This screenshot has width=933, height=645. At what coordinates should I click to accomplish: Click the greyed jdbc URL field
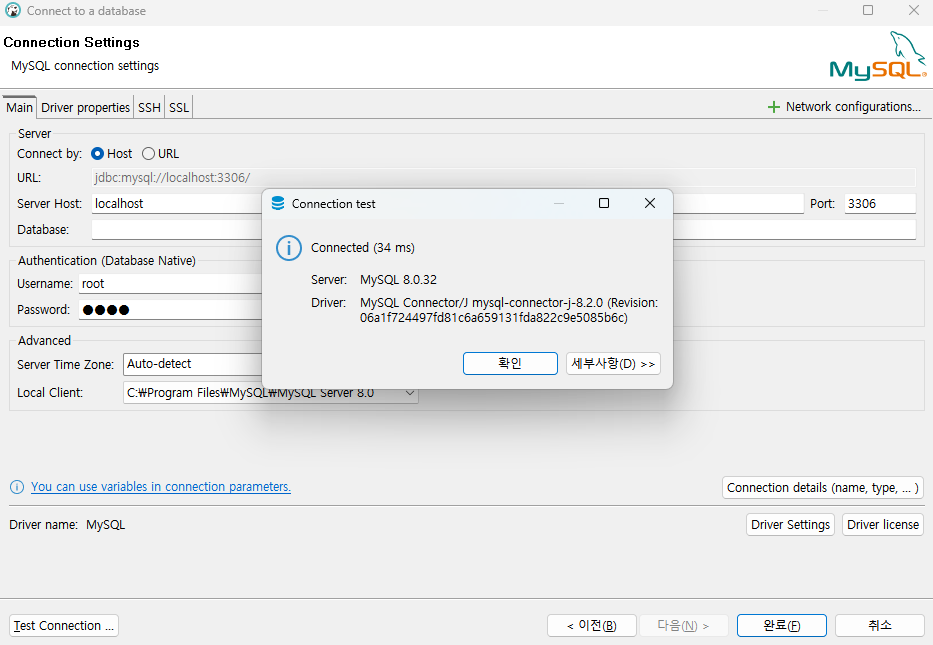[503, 178]
